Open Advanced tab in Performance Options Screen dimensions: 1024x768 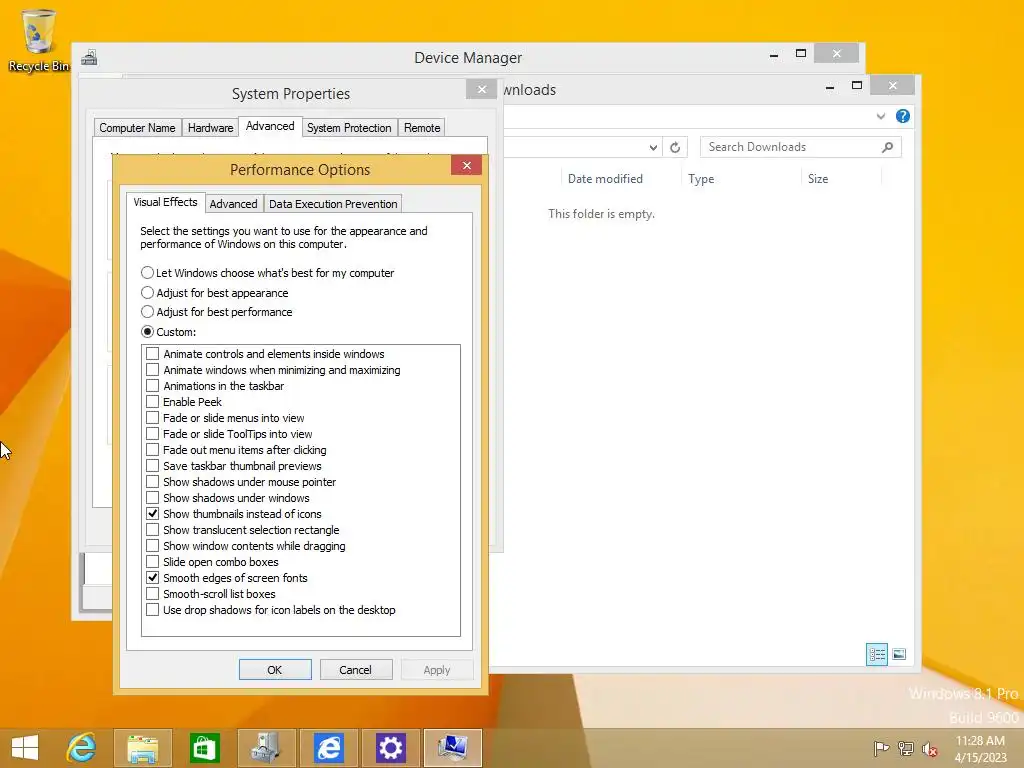[x=233, y=204]
